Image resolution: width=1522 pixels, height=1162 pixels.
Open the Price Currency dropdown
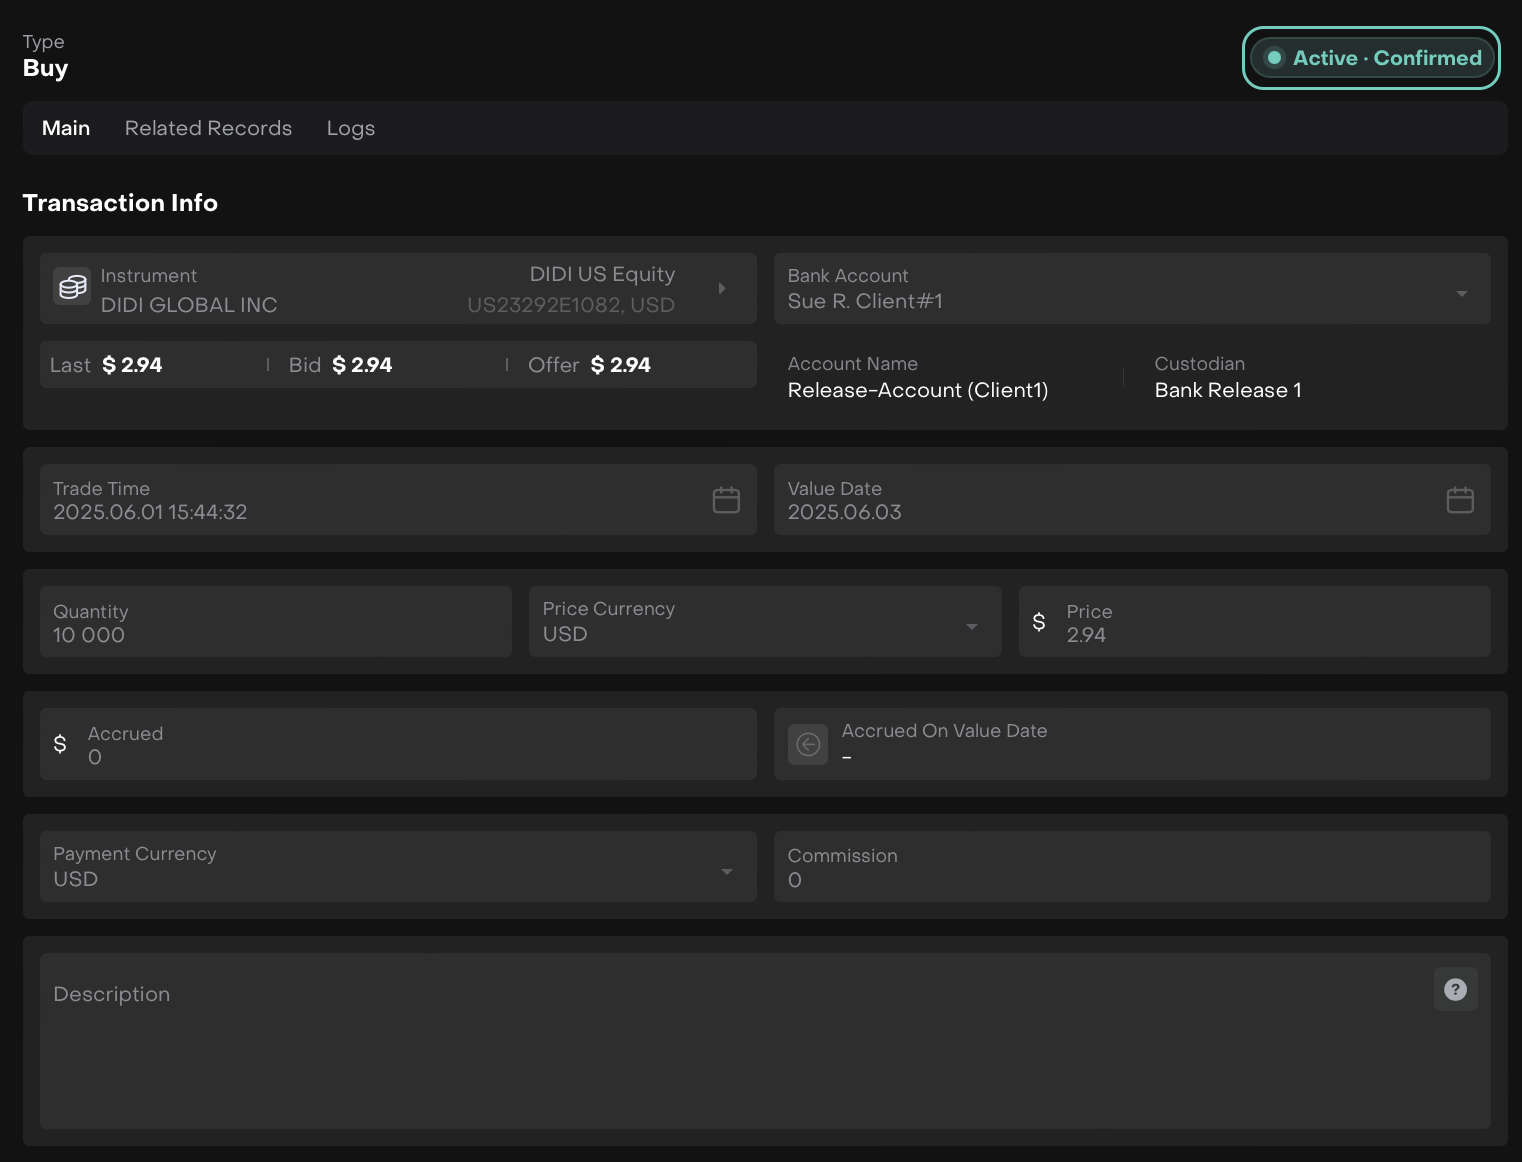point(971,627)
